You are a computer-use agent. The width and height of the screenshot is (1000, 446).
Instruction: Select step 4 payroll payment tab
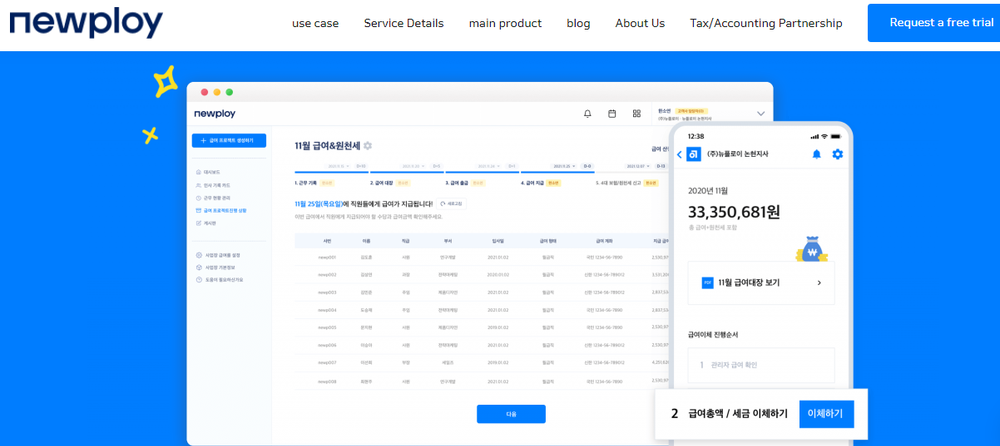pos(540,183)
